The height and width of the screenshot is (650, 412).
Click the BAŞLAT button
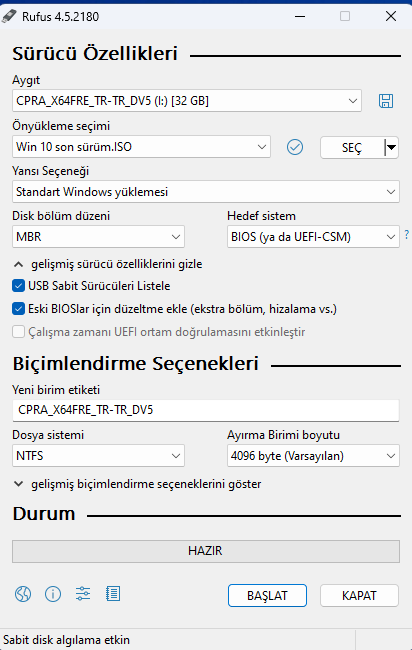(x=267, y=596)
